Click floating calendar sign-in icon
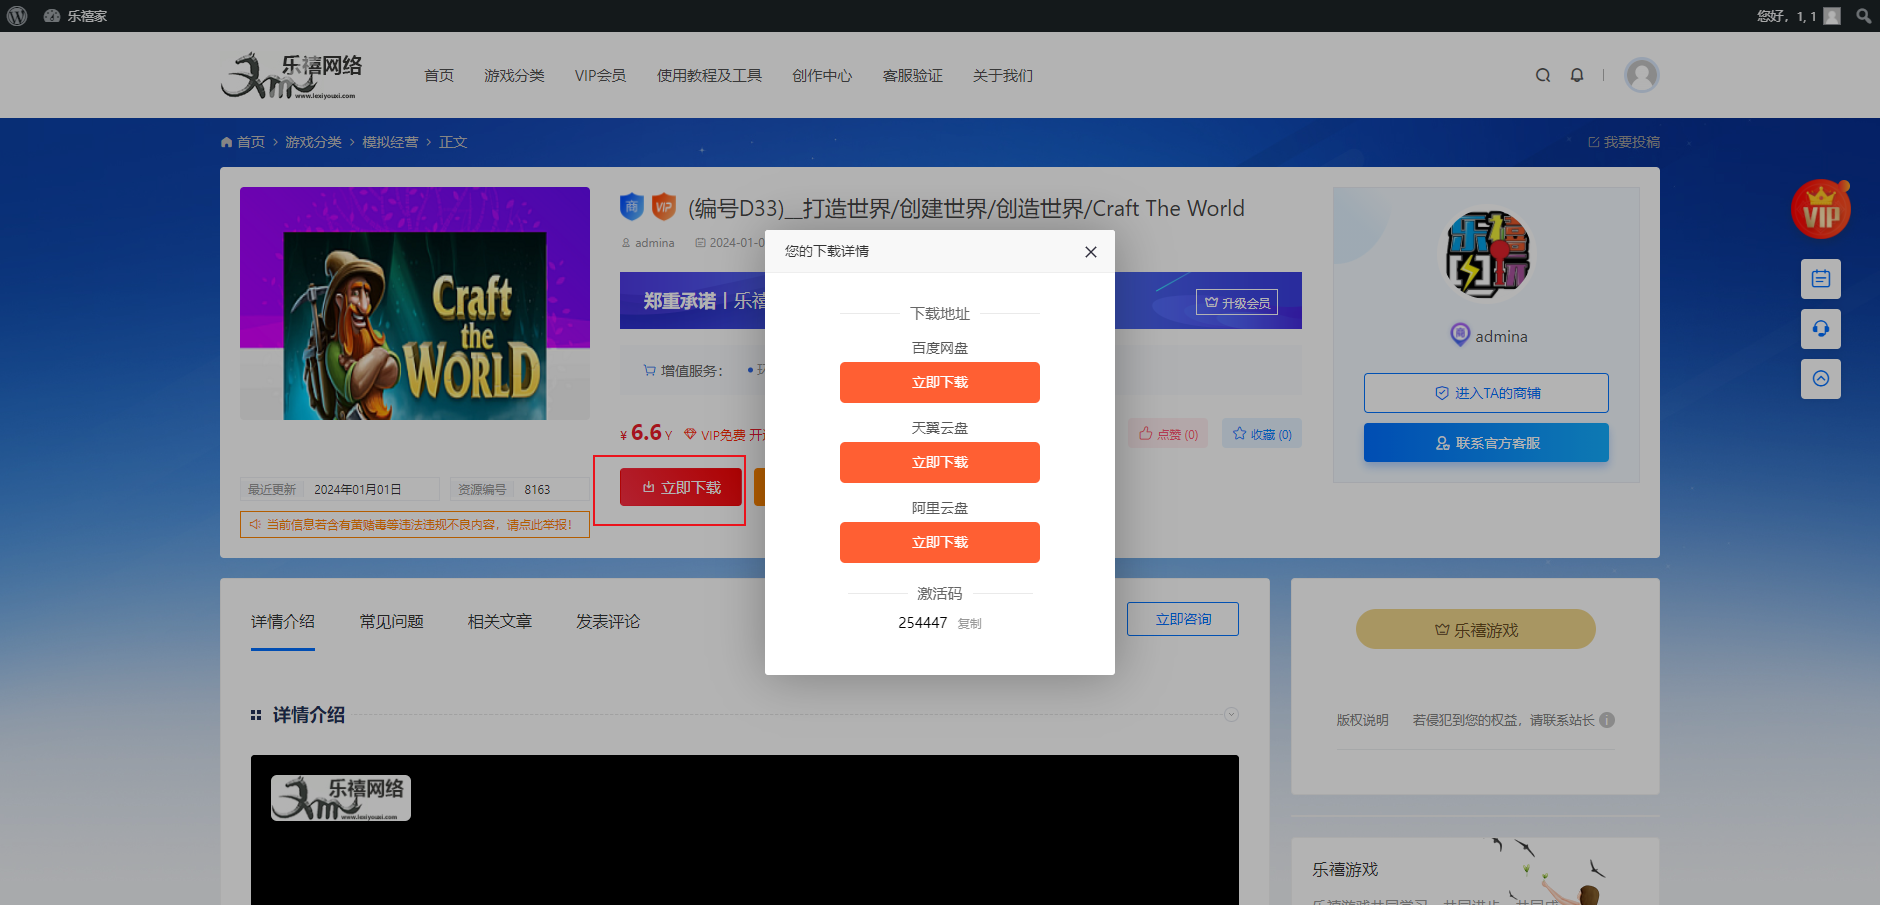Viewport: 1880px width, 905px height. coord(1821,279)
